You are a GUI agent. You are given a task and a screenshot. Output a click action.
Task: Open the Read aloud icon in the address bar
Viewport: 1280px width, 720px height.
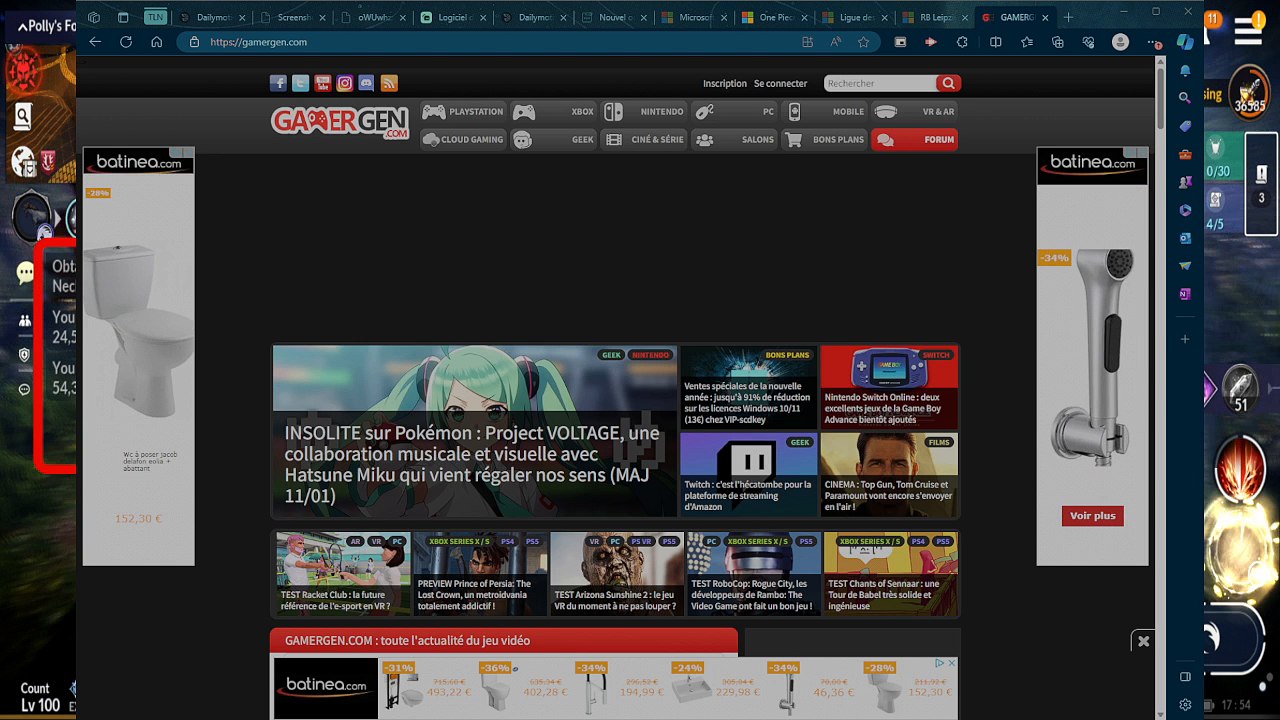[x=835, y=42]
